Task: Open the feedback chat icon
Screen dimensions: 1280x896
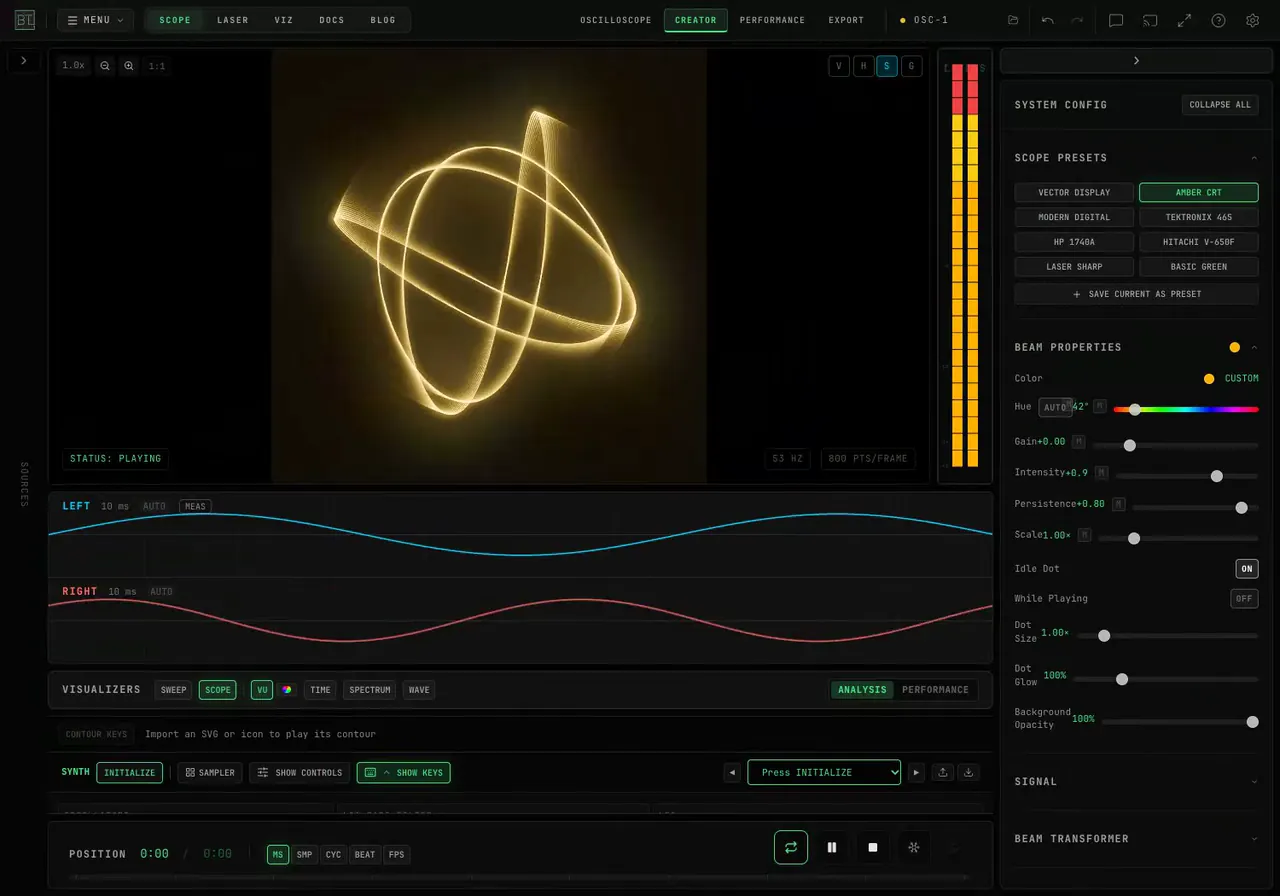Action: click(1116, 20)
